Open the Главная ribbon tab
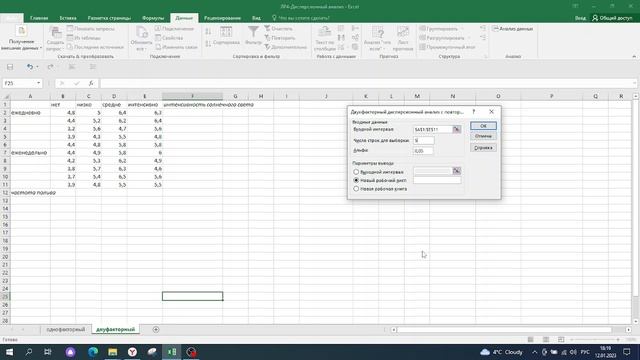Screen dimensions: 640x360 coord(39,18)
